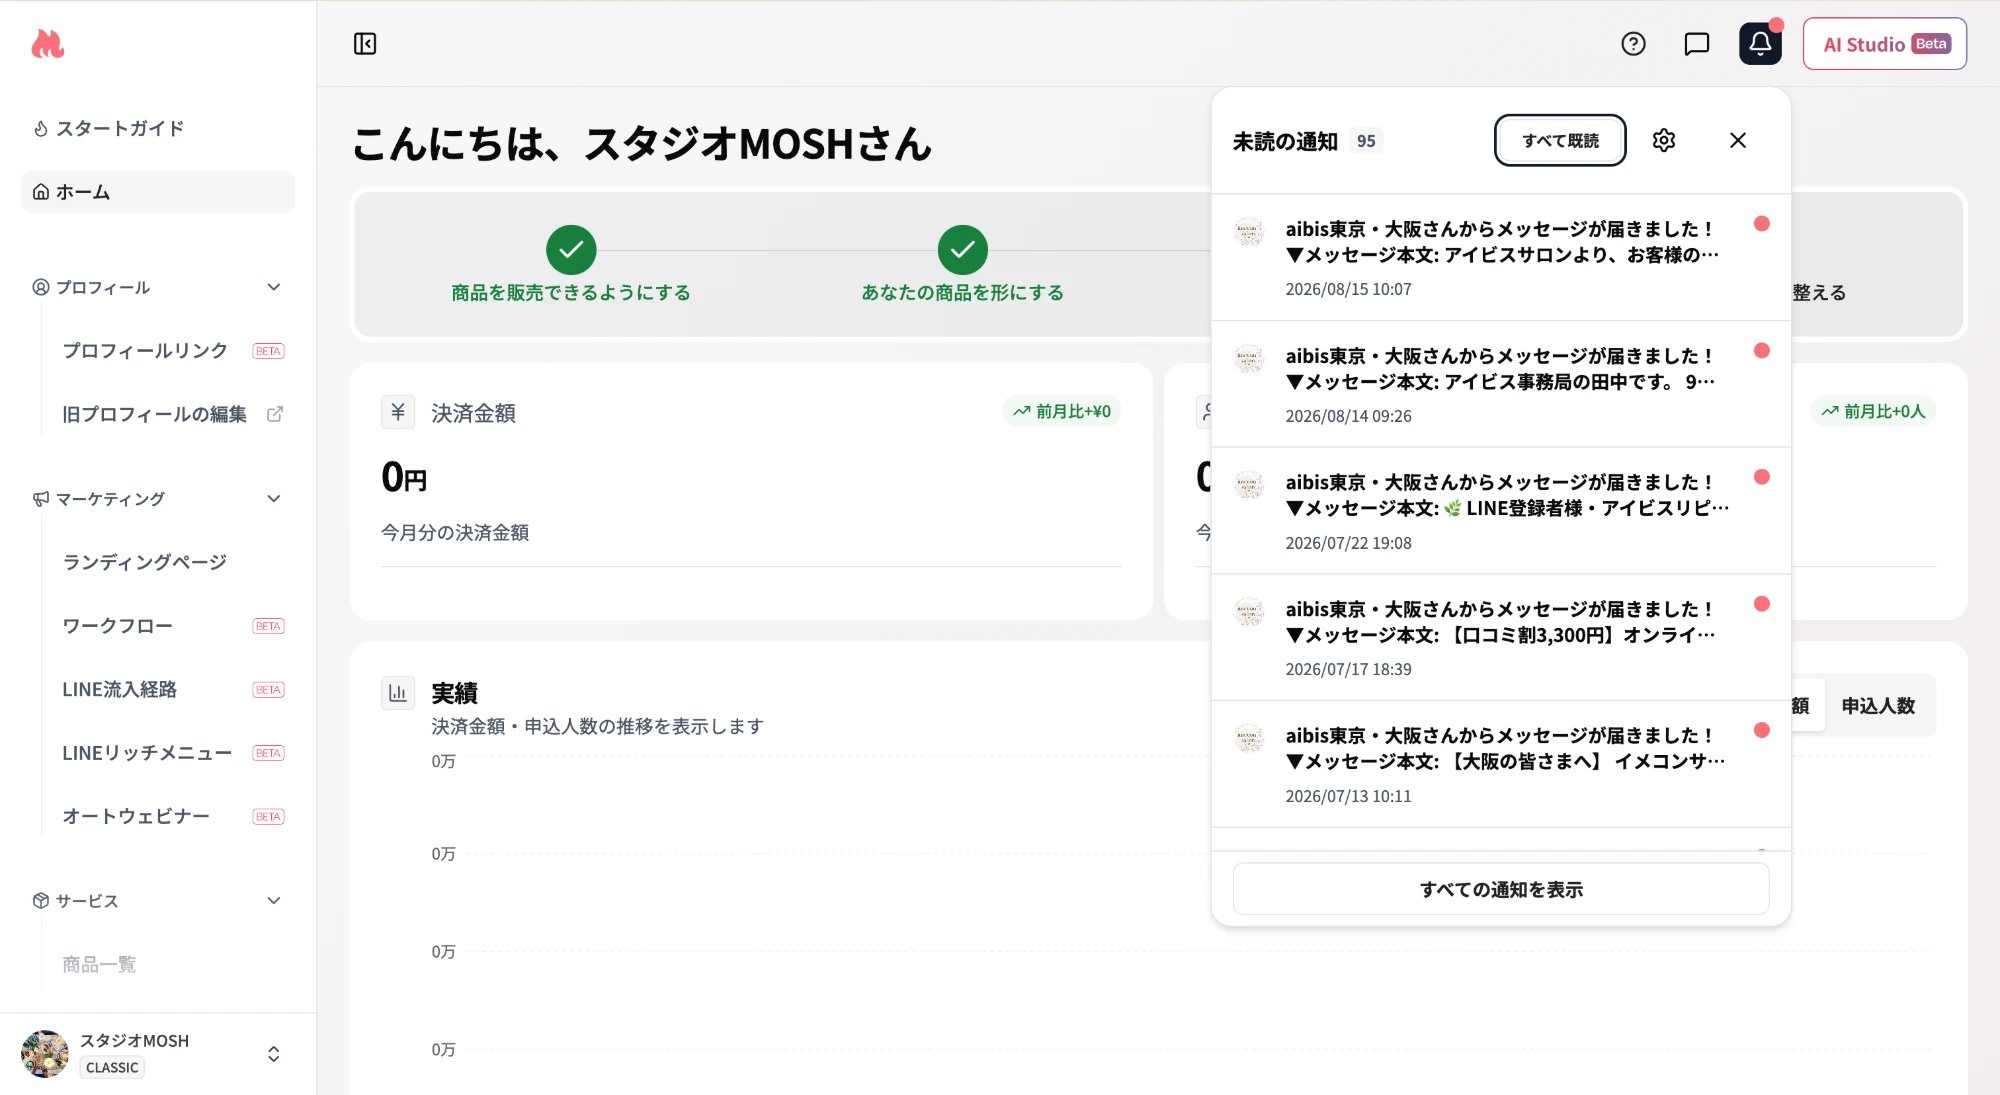Open the アイビスサロンより notification message
The image size is (2000, 1095).
coord(1501,258)
